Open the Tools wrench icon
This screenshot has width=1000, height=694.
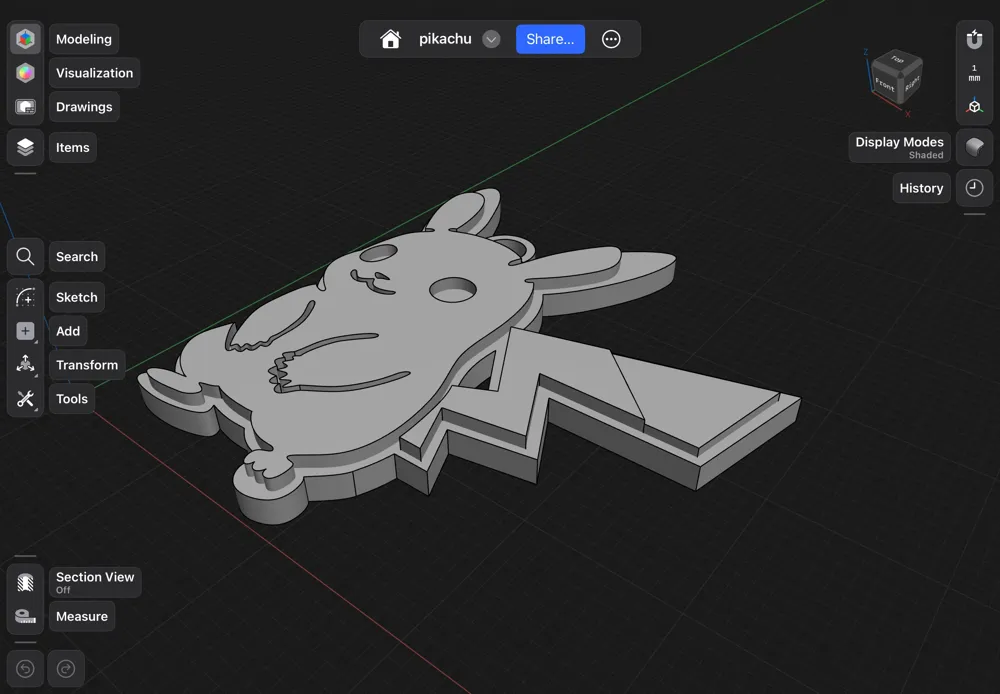[25, 398]
